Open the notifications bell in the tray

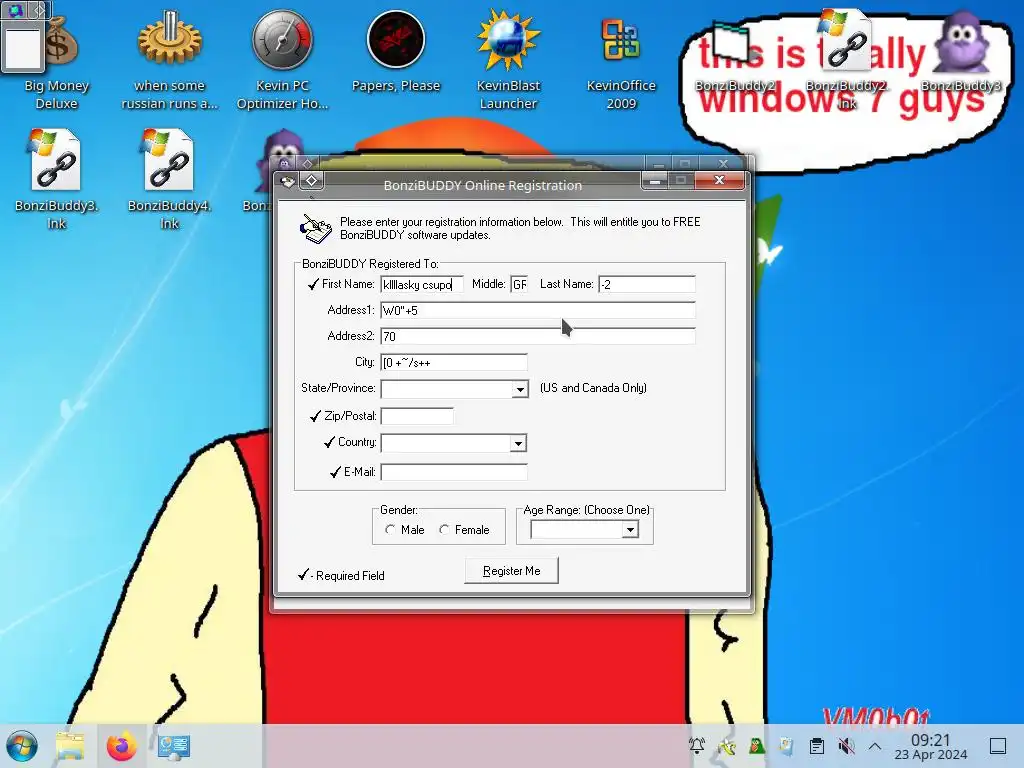point(697,746)
